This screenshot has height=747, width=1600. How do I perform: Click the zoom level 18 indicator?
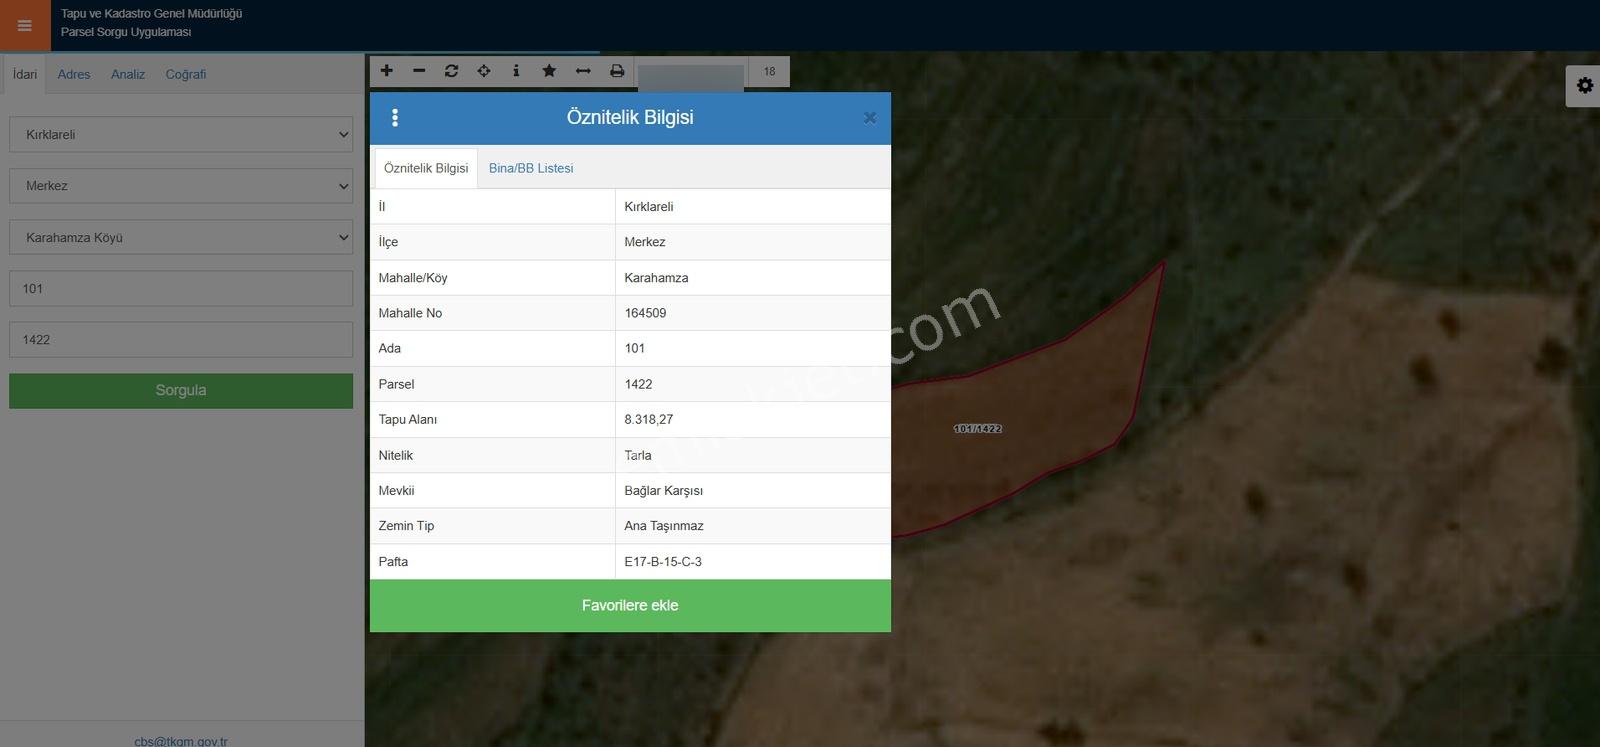tap(769, 71)
